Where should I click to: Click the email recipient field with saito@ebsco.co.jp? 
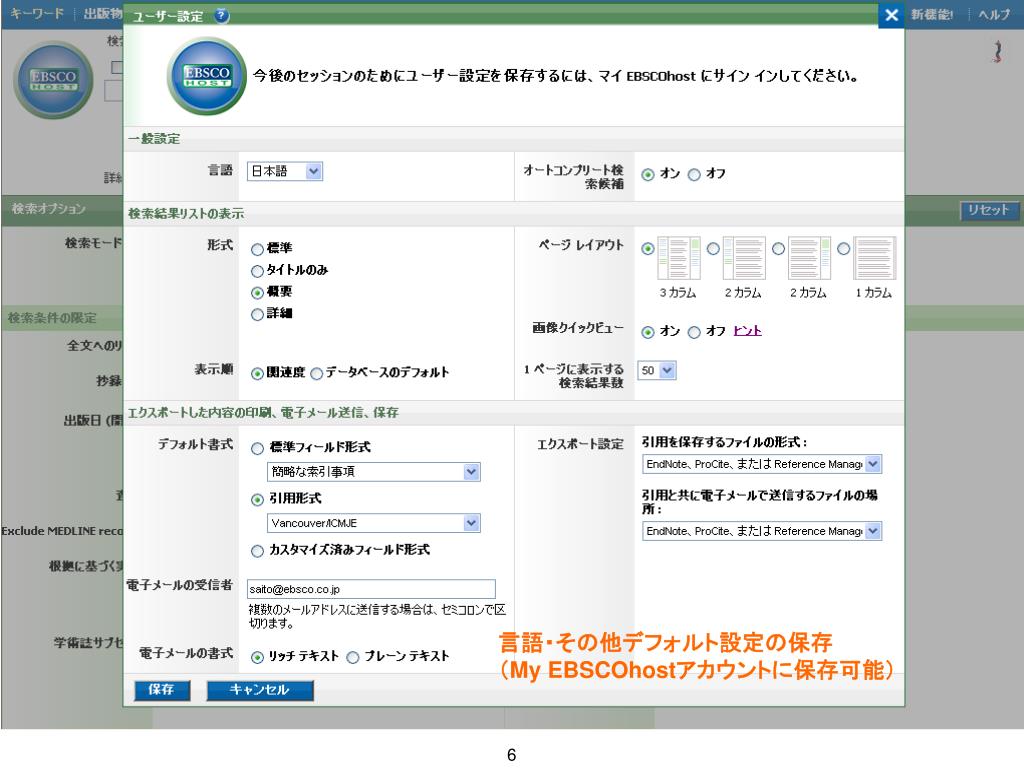[x=371, y=589]
